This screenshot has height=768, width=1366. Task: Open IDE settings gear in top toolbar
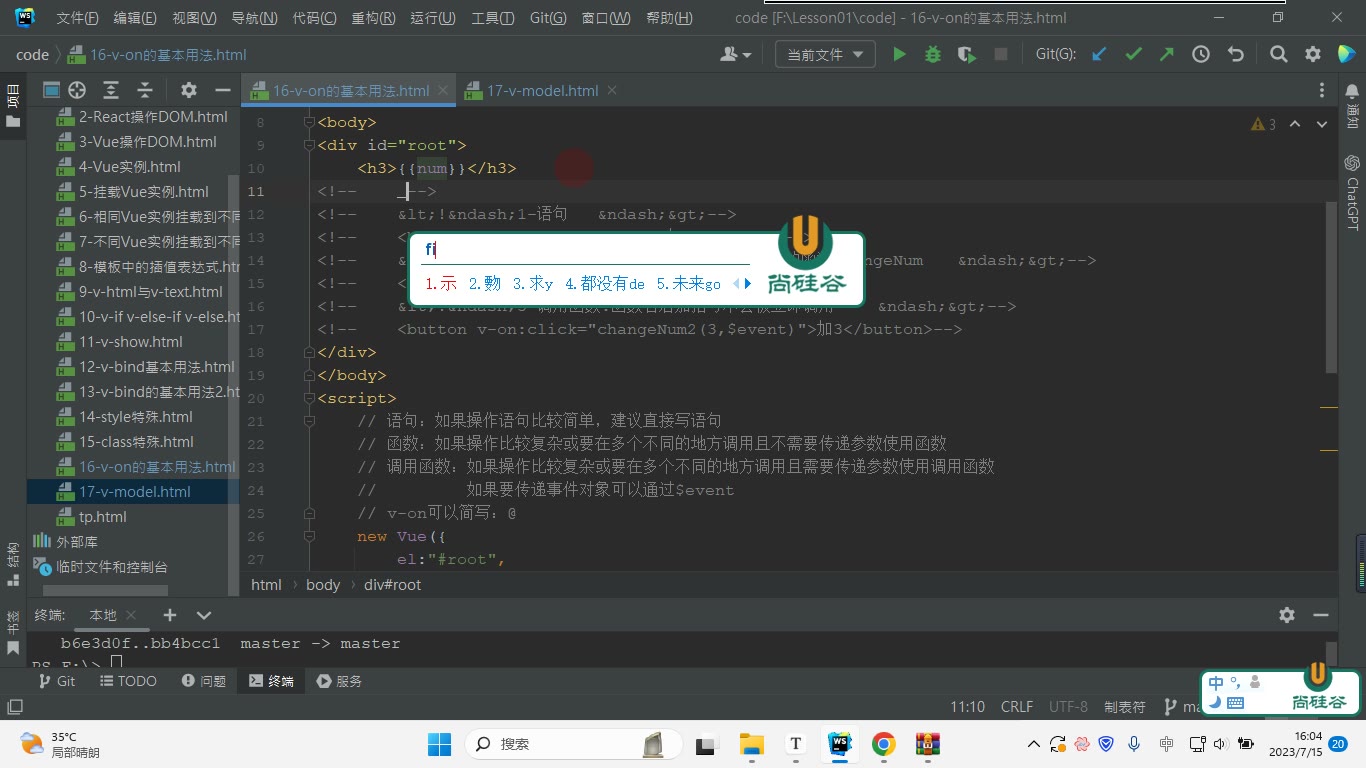click(x=1313, y=55)
